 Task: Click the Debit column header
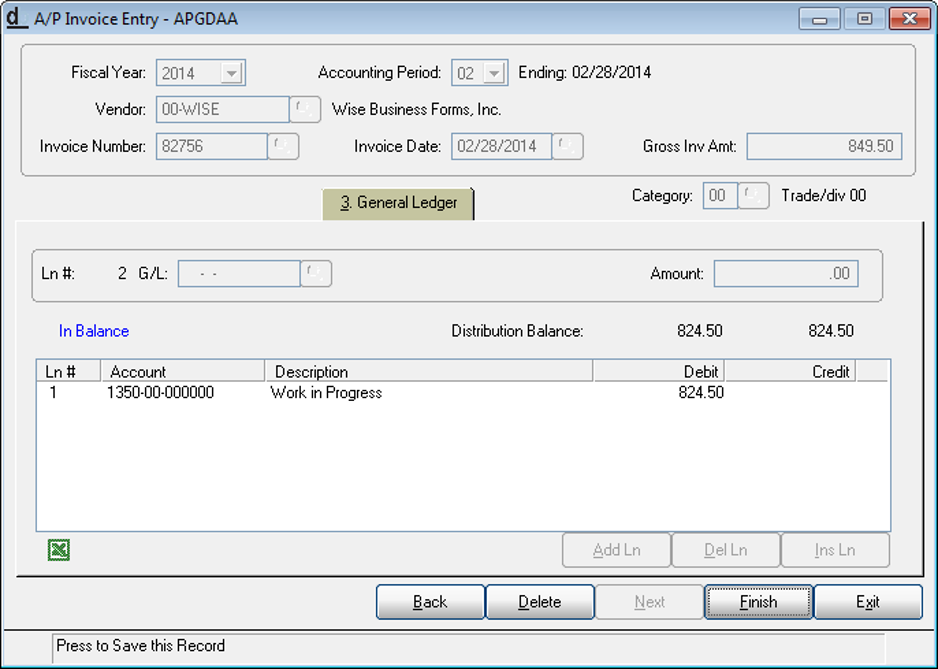click(659, 372)
